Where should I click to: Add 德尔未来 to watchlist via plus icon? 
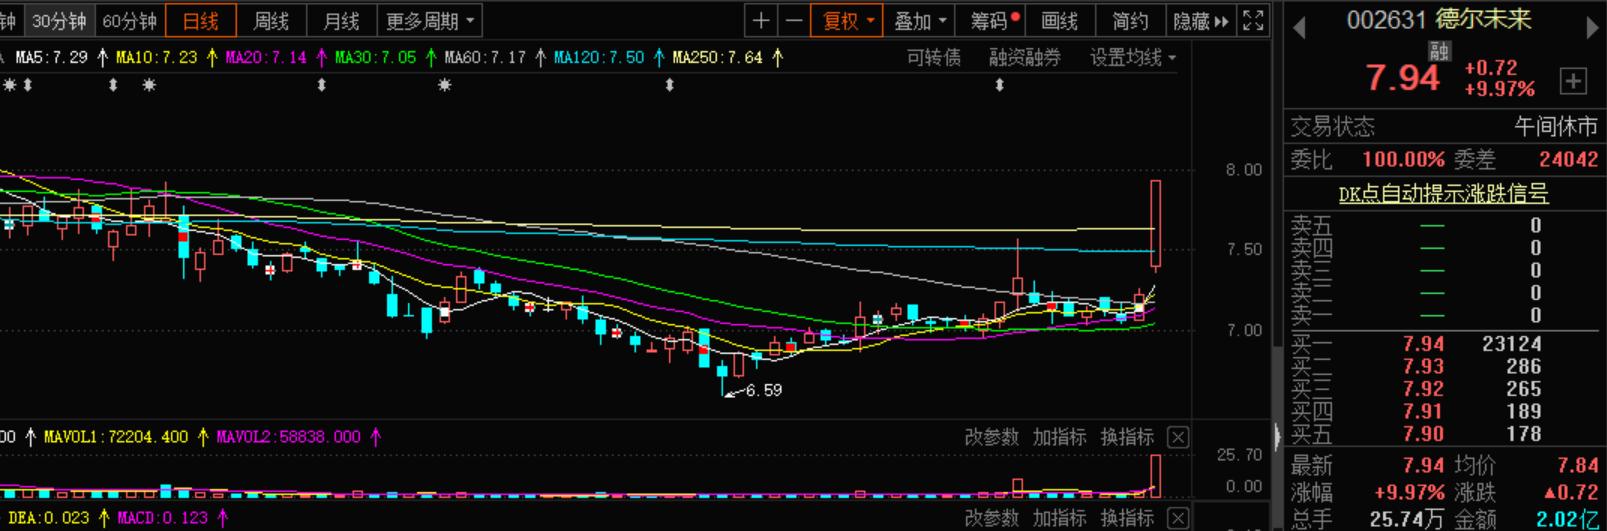coord(1573,81)
